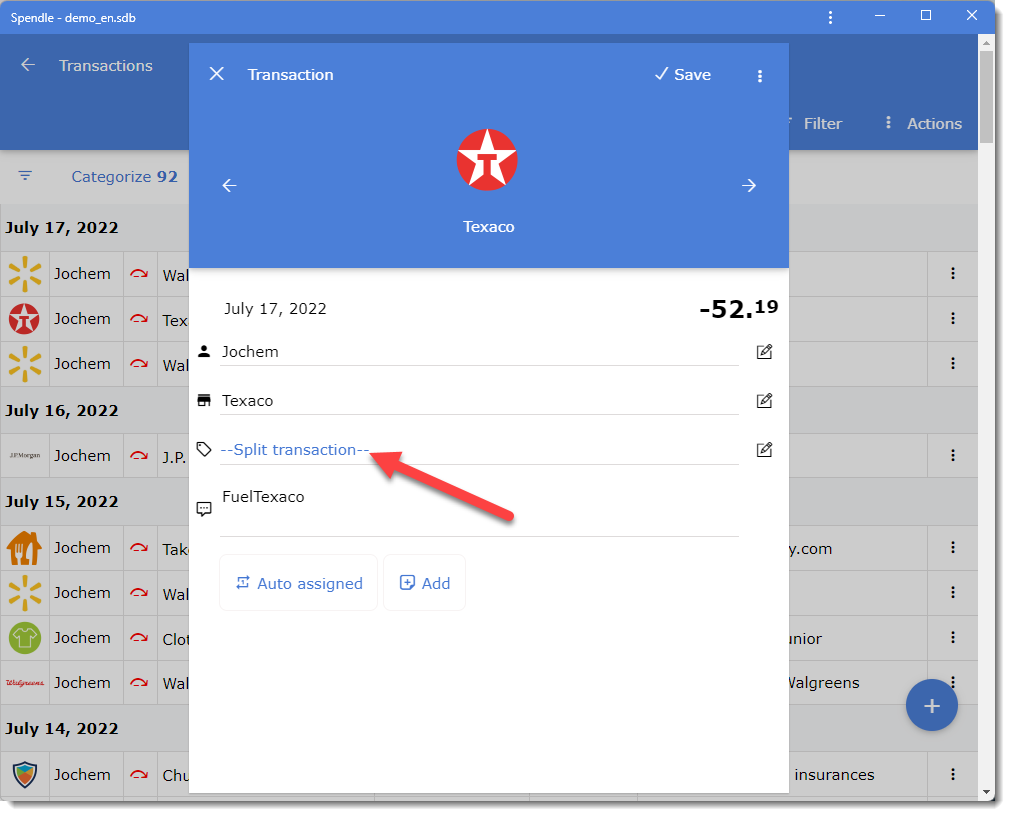Click the Jochem account input field
The height and width of the screenshot is (816, 1010).
[479, 352]
